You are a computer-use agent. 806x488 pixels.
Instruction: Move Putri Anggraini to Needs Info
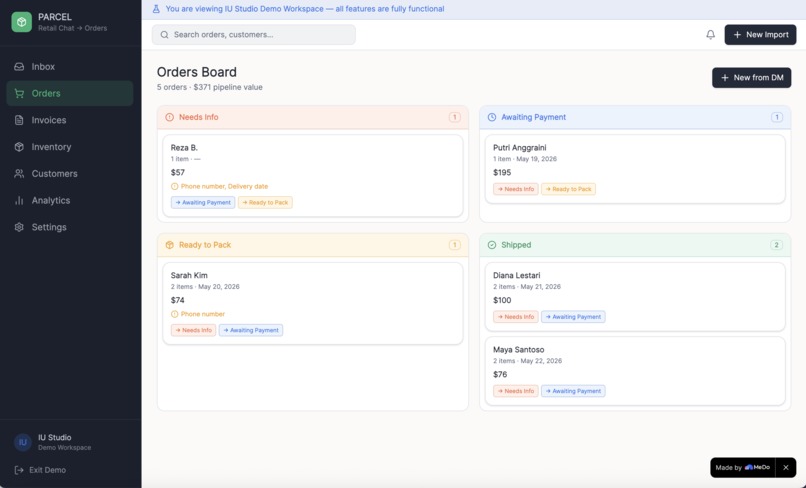[516, 189]
